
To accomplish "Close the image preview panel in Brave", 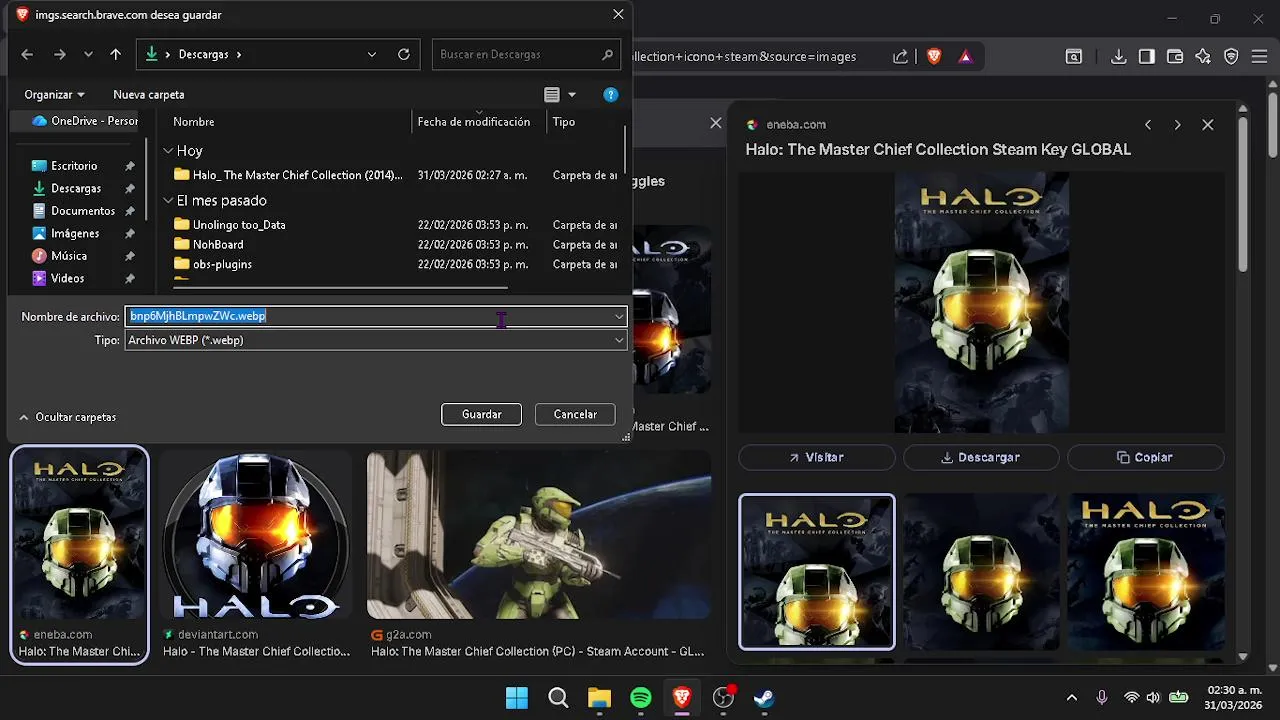I will tap(1208, 125).
